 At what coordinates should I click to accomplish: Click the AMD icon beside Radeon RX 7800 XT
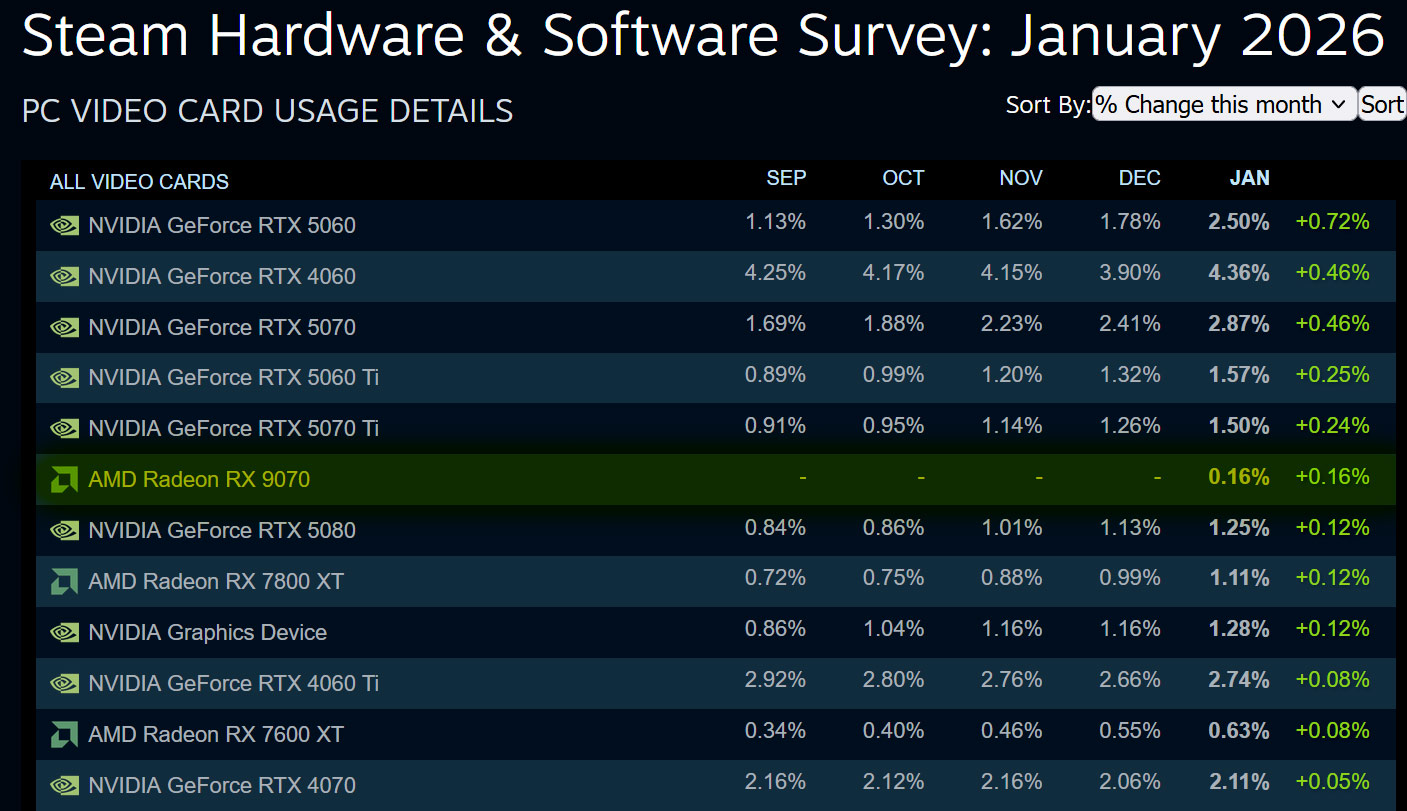63,580
